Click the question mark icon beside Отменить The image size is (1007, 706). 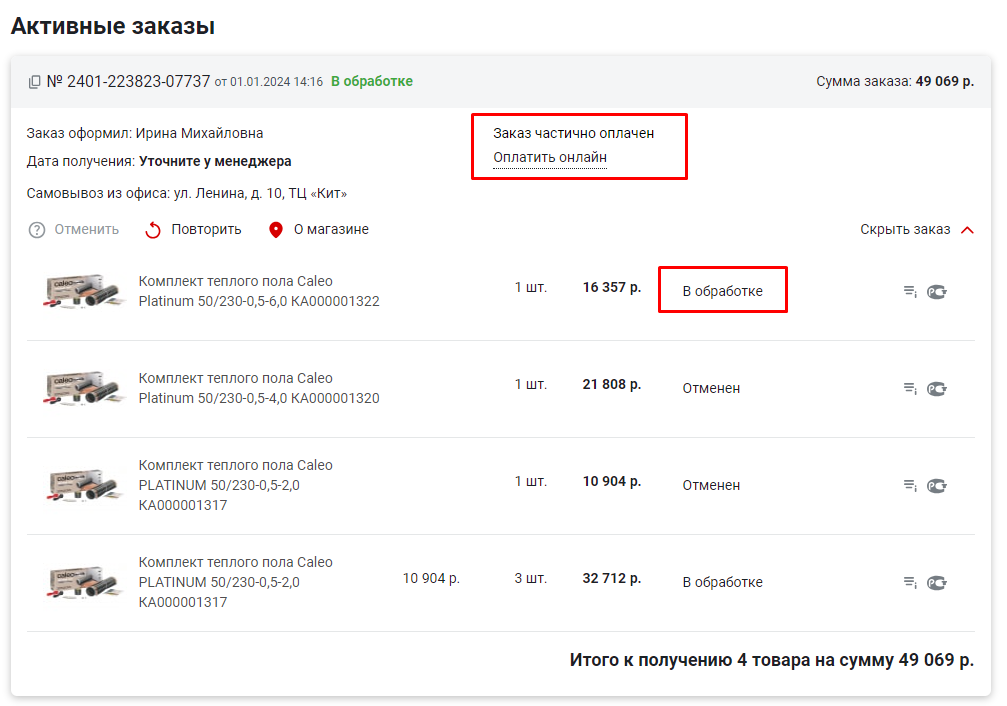point(37,229)
